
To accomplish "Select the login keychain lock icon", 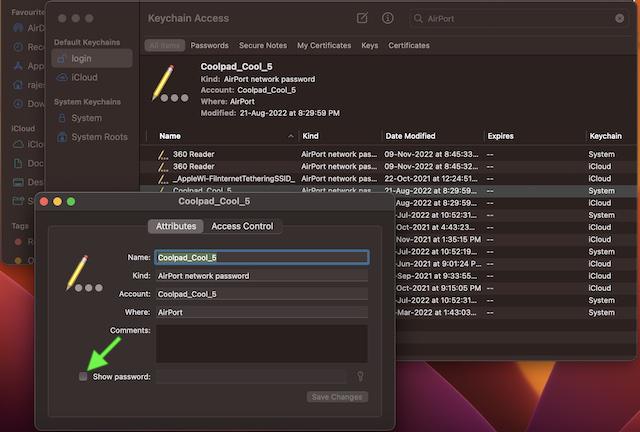I will click(61, 59).
